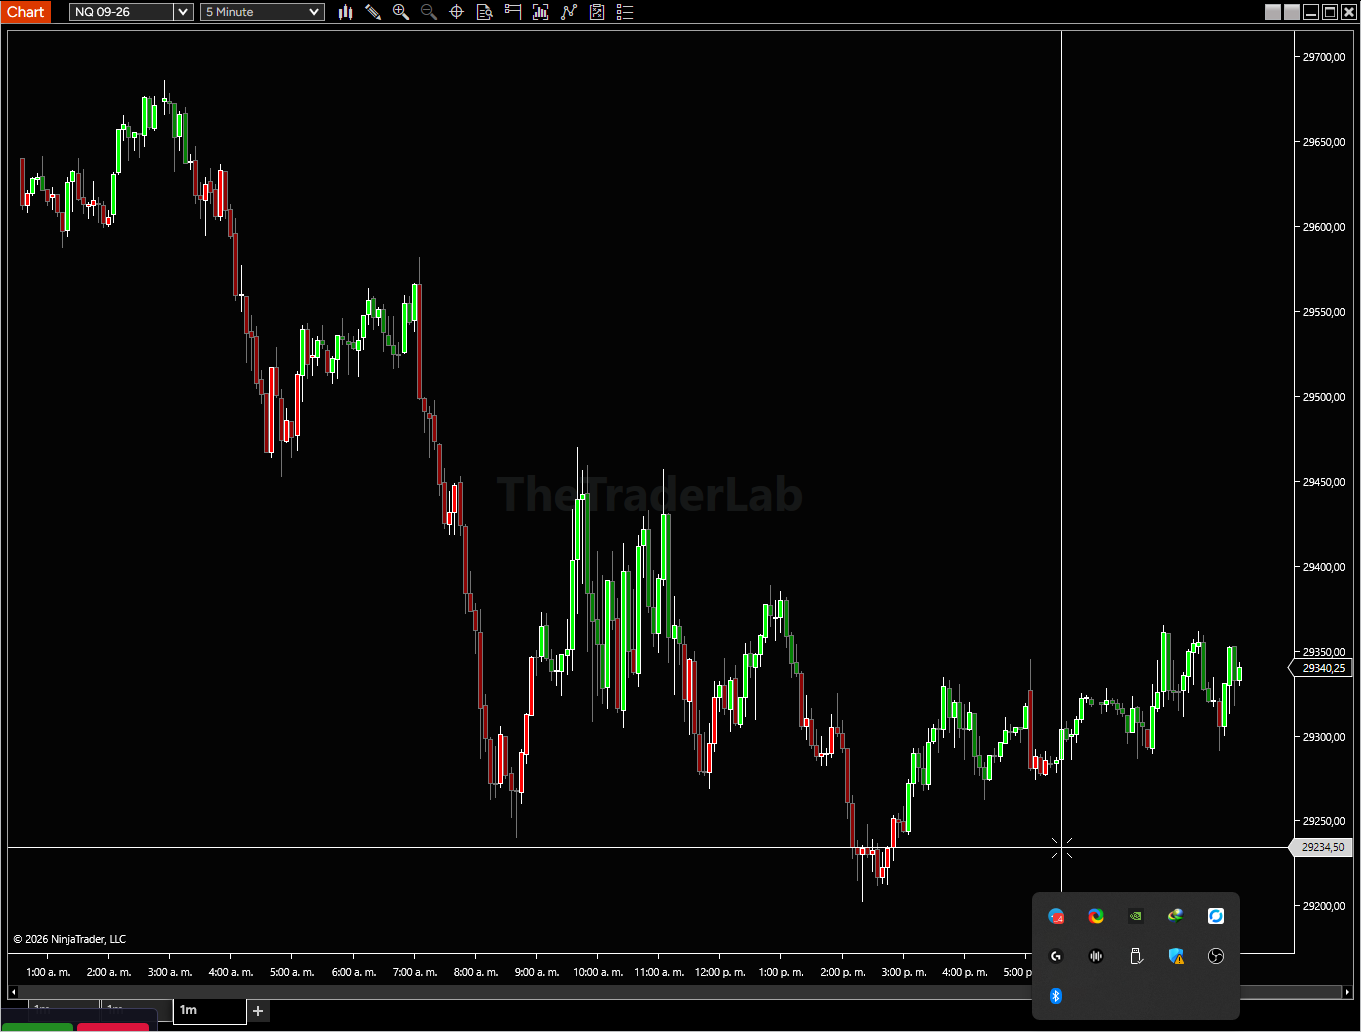This screenshot has width=1361, height=1032.
Task: Click the green button at bottom left
Action: pyautogui.click(x=37, y=1026)
